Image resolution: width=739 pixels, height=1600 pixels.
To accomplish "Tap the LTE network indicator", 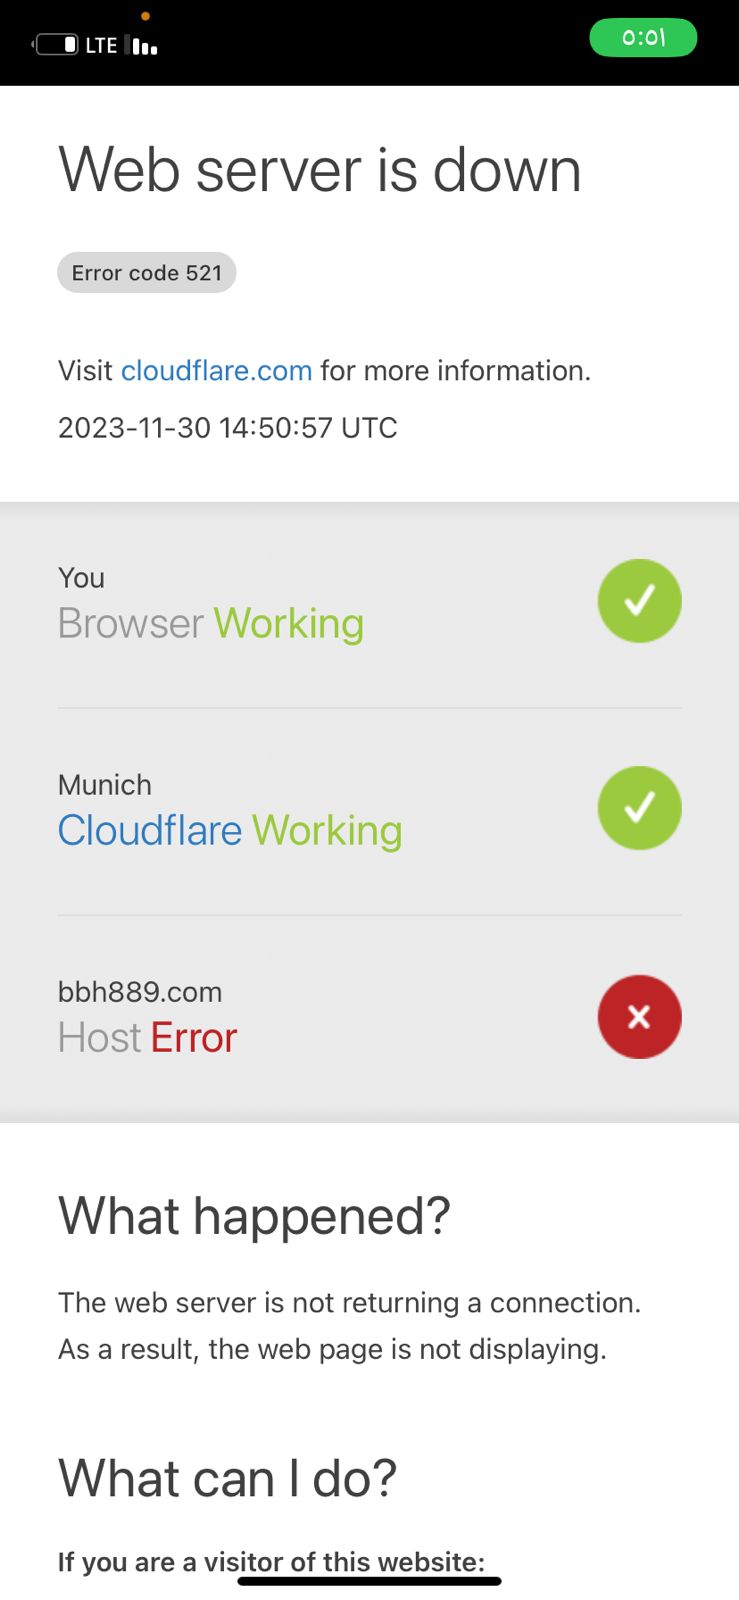I will [x=102, y=46].
